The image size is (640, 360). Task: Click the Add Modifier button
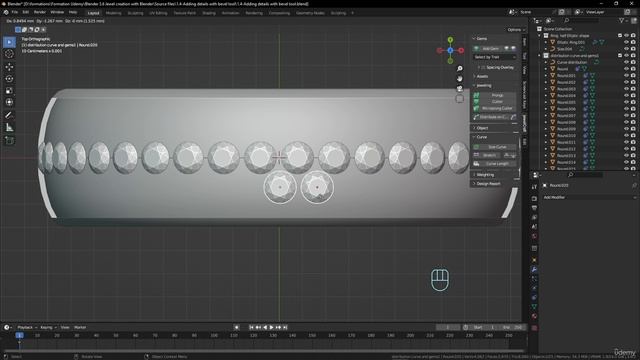pyautogui.click(x=589, y=197)
